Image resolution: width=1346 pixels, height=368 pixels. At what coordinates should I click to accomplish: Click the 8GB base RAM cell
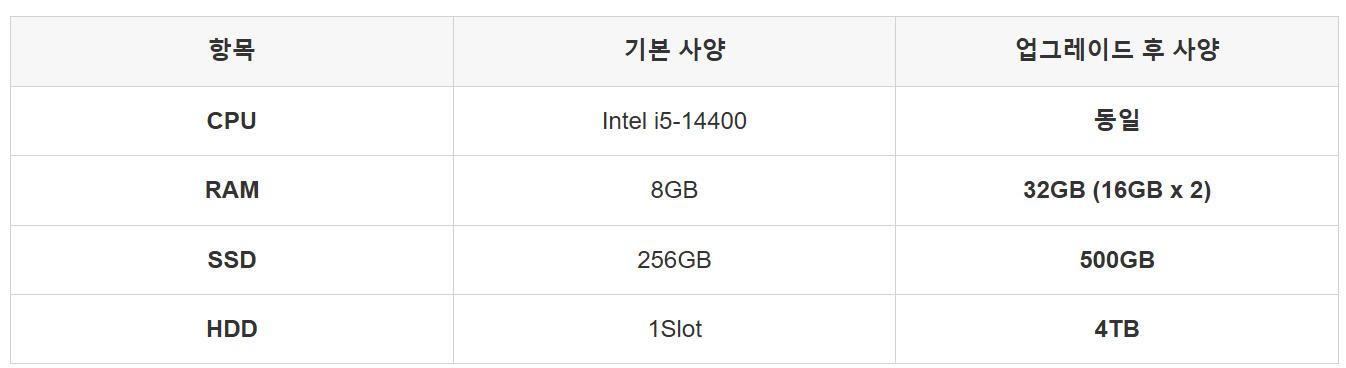point(674,190)
